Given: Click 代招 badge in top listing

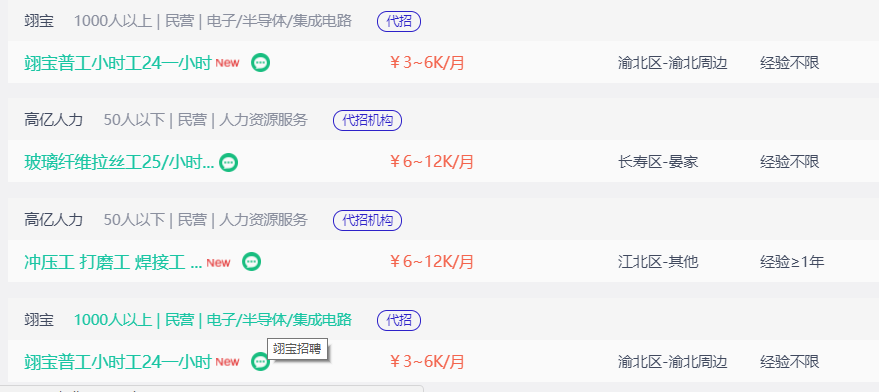Looking at the screenshot, I should click(399, 21).
